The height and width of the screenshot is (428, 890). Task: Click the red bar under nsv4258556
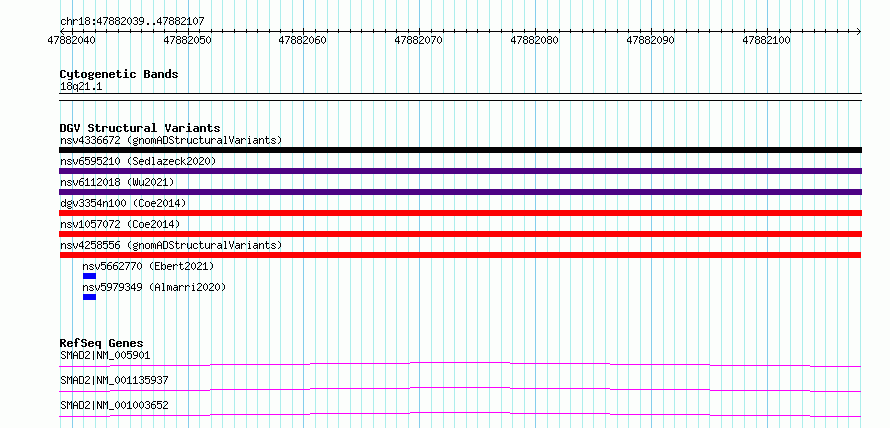[x=460, y=255]
